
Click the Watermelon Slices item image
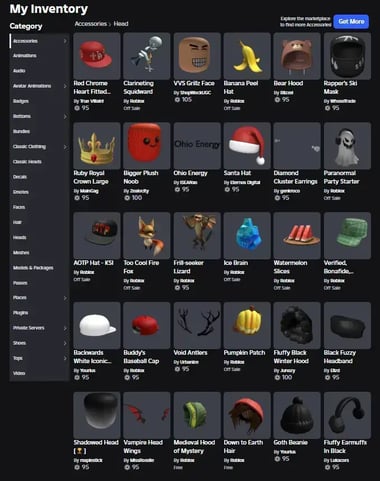pyautogui.click(x=297, y=236)
